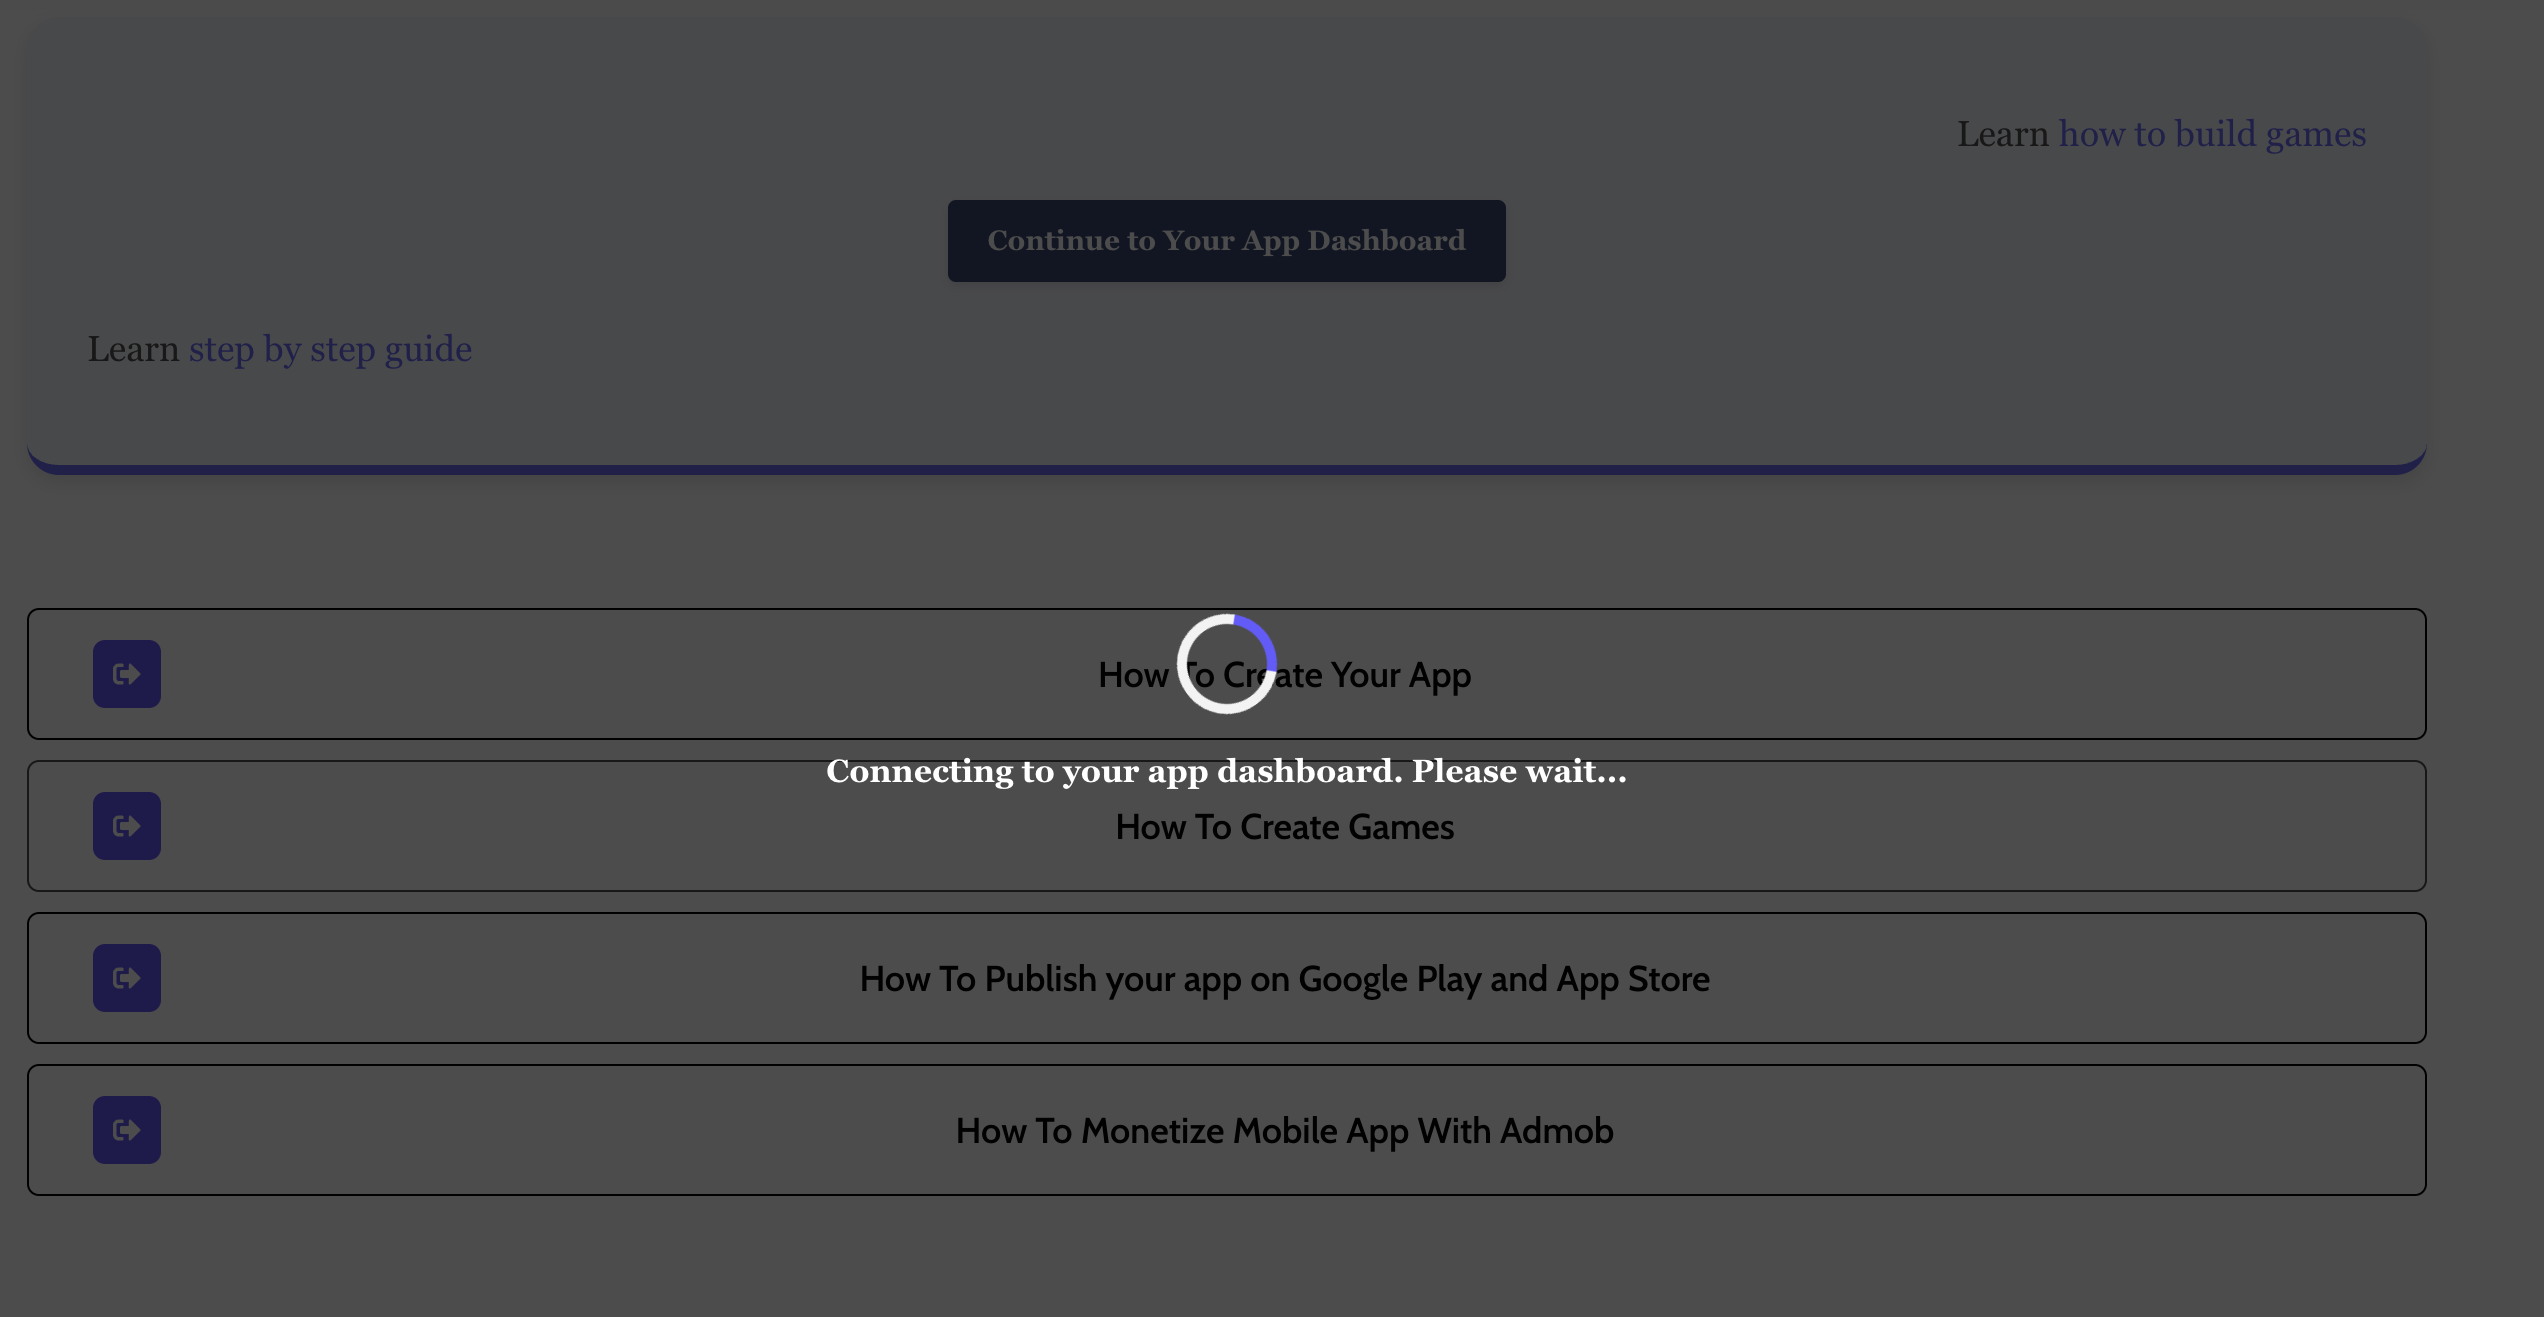Open How To Publish your app guide title
The height and width of the screenshot is (1317, 2544).
click(1285, 979)
